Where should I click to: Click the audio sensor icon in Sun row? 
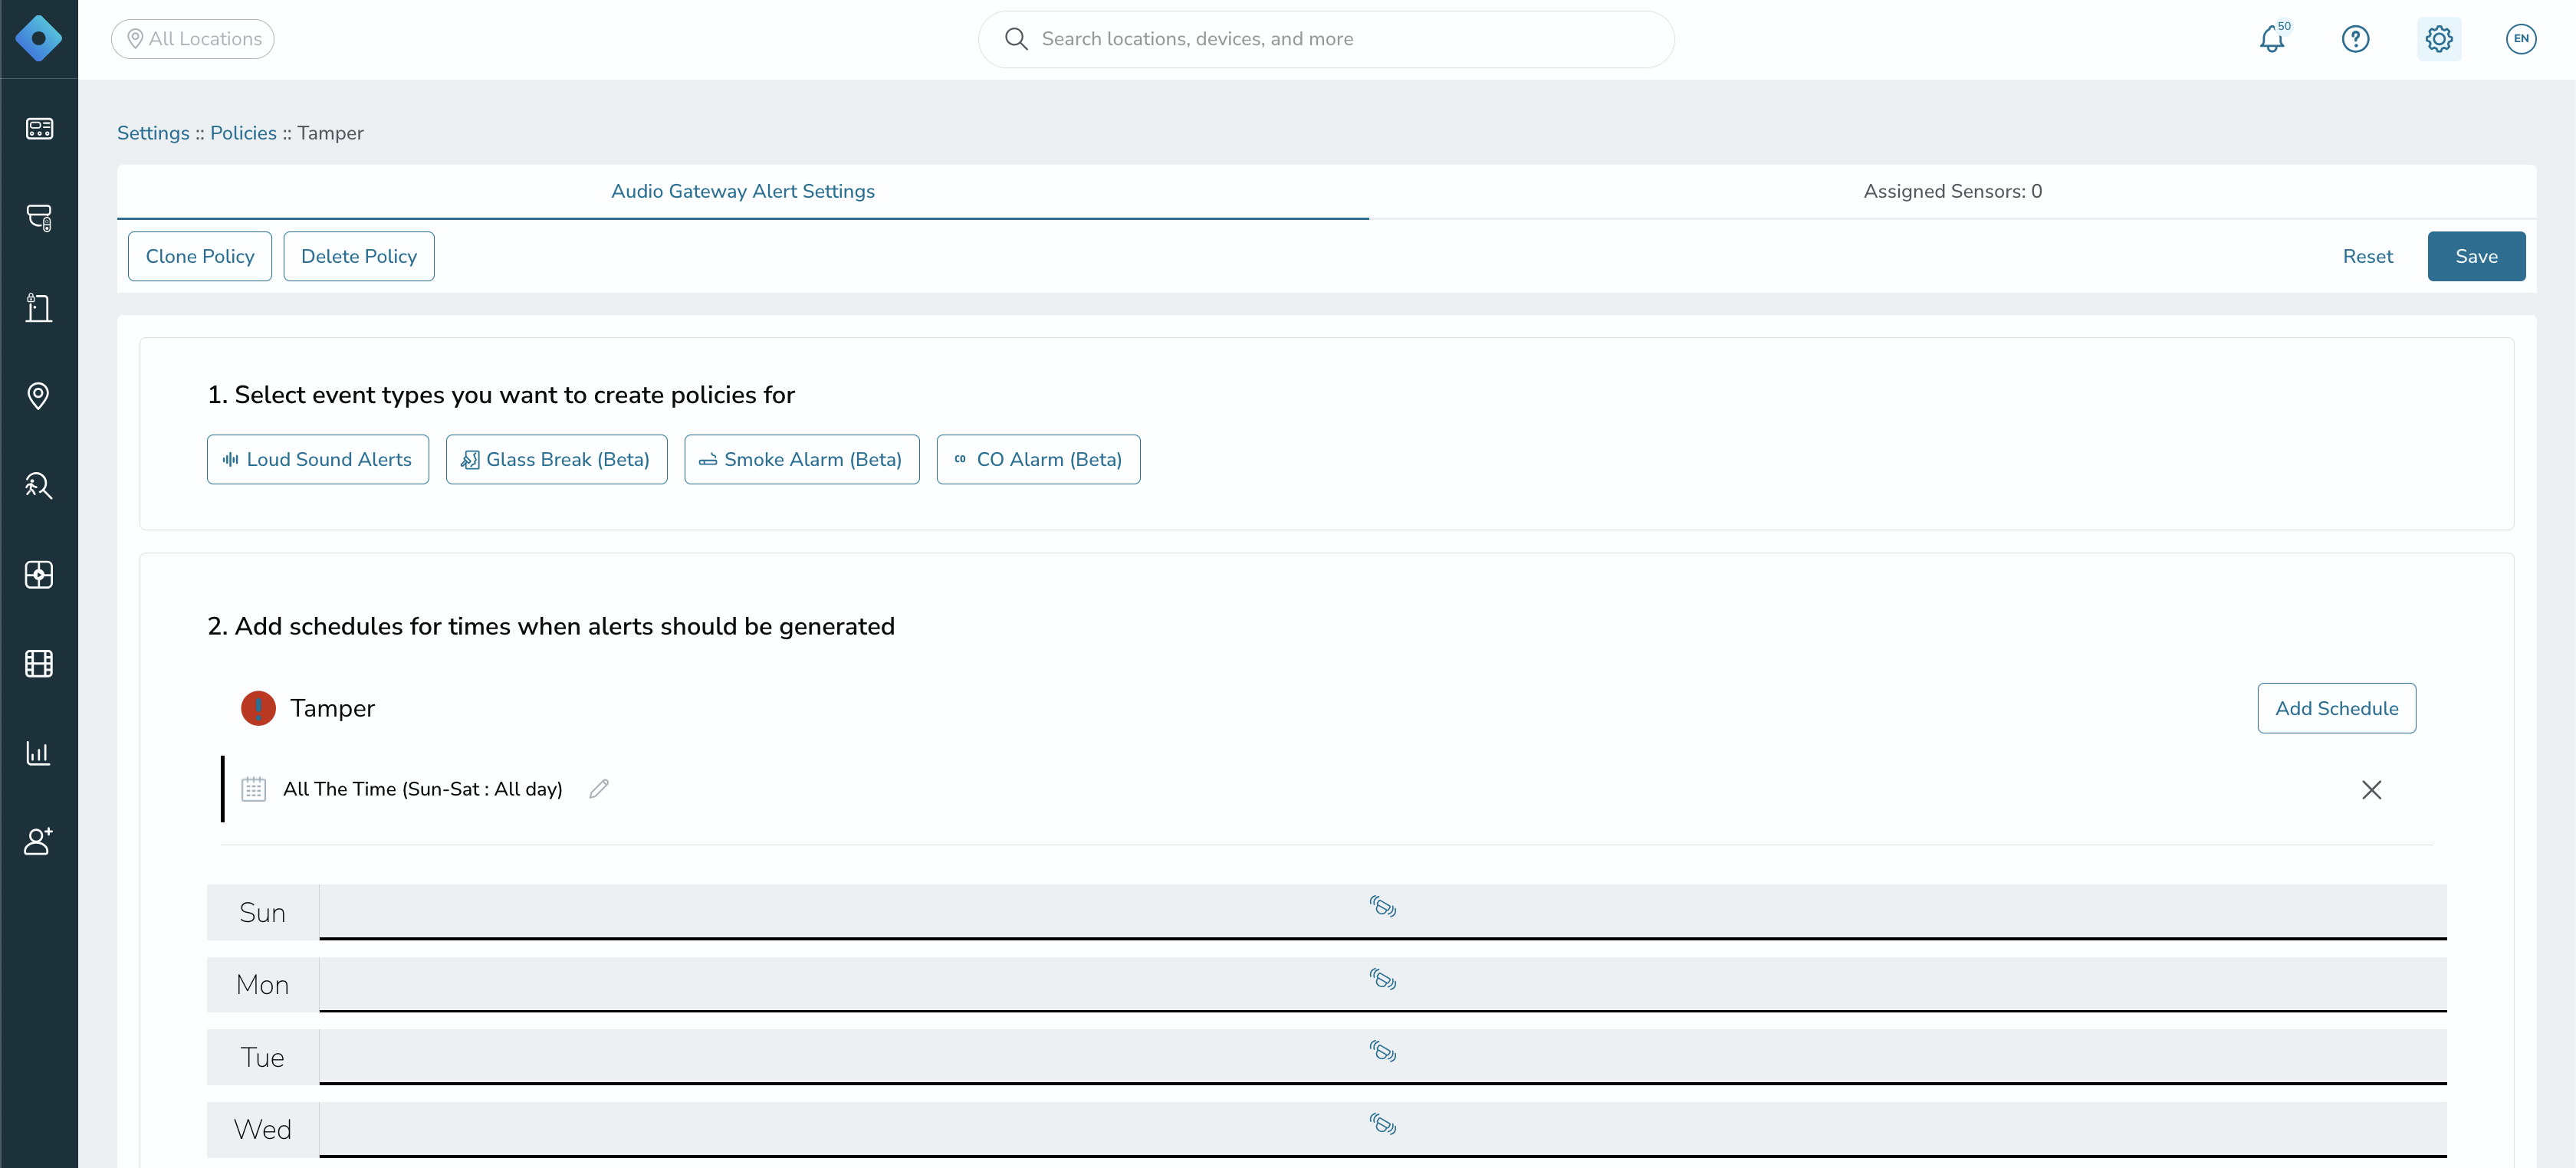[x=1382, y=906]
